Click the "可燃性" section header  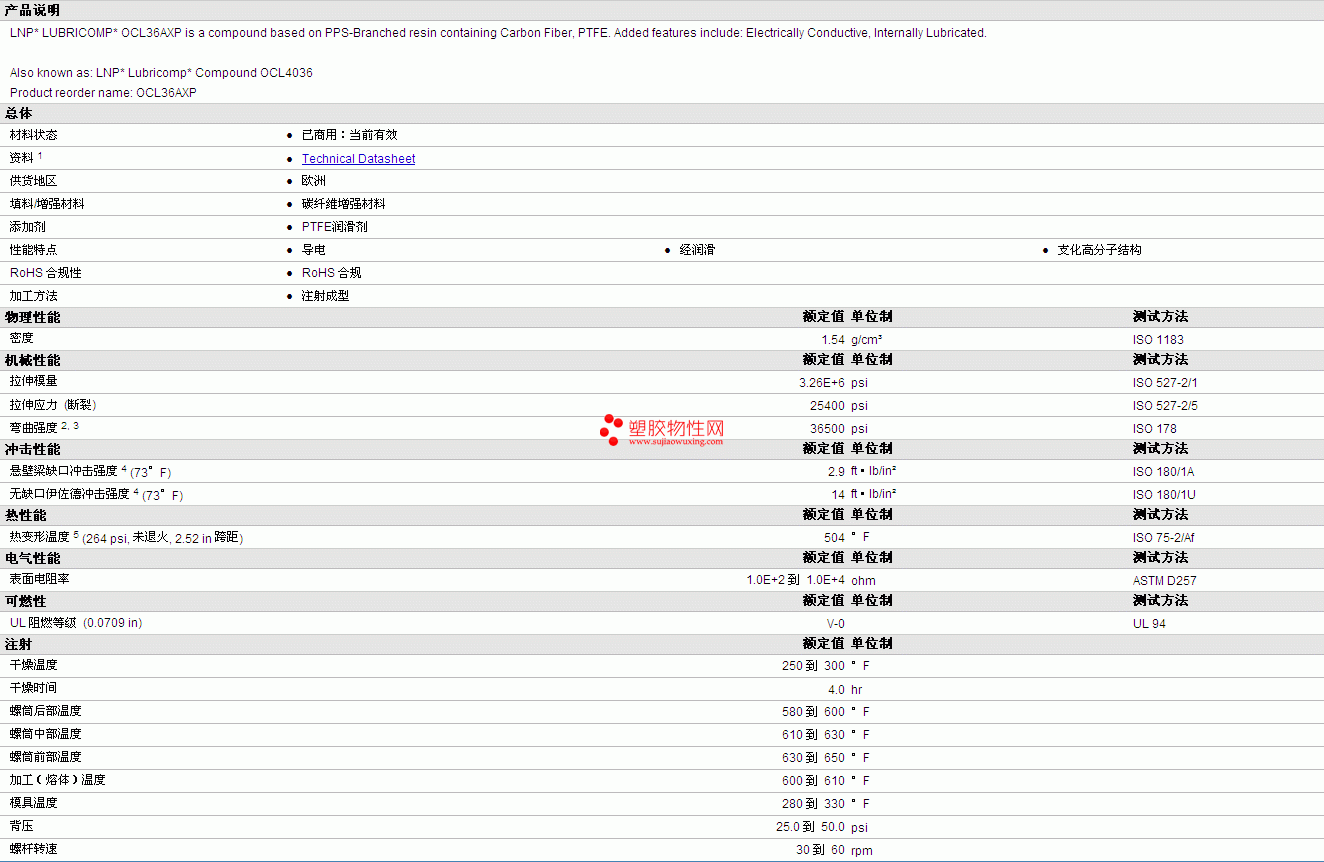pyautogui.click(x=26, y=601)
